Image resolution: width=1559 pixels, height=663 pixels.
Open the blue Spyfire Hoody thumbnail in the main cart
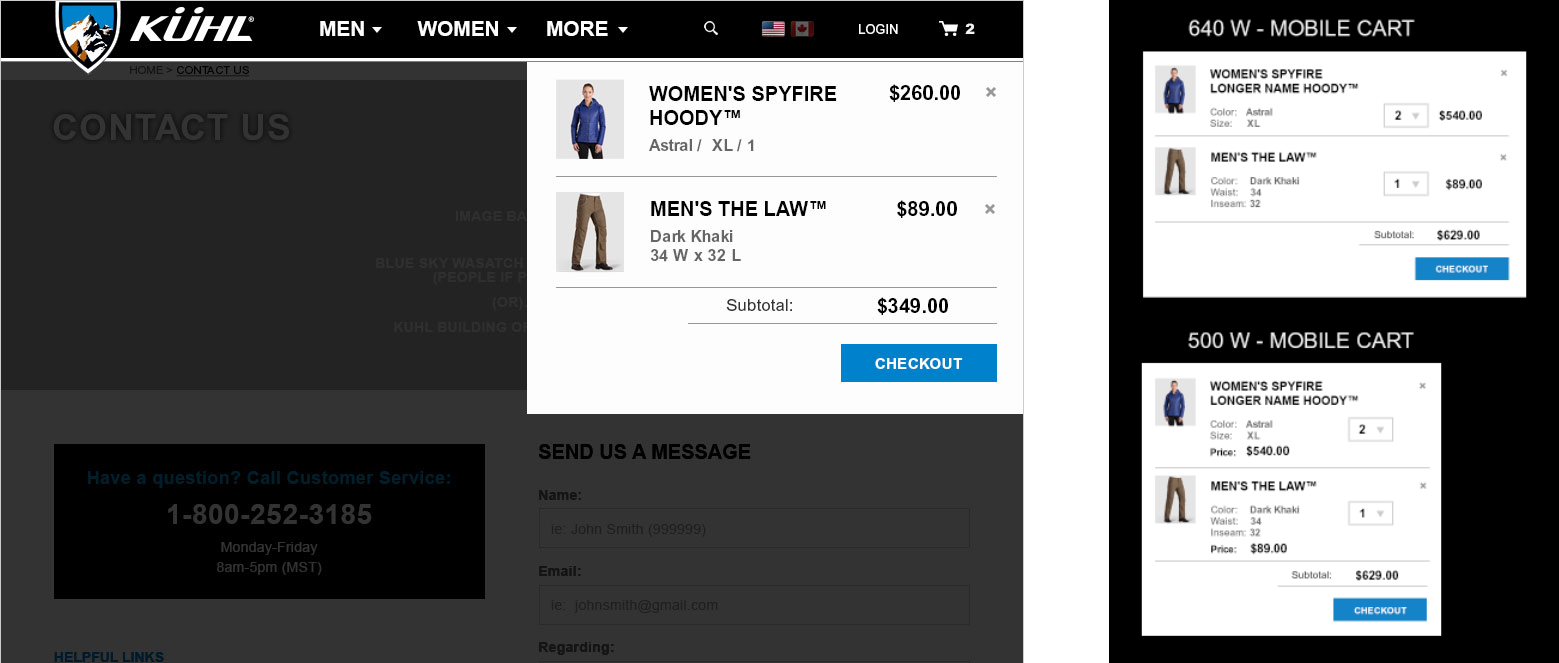pos(590,119)
